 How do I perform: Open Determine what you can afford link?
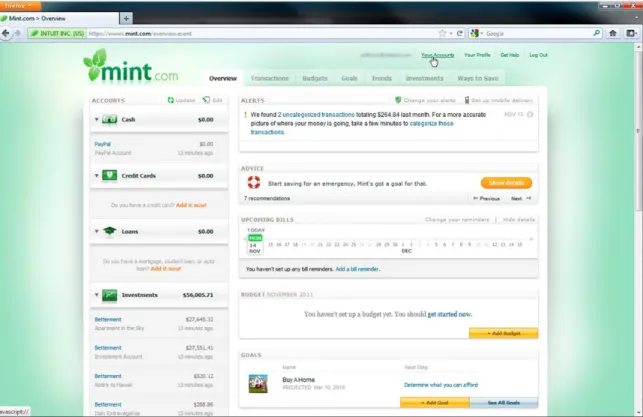pos(441,385)
